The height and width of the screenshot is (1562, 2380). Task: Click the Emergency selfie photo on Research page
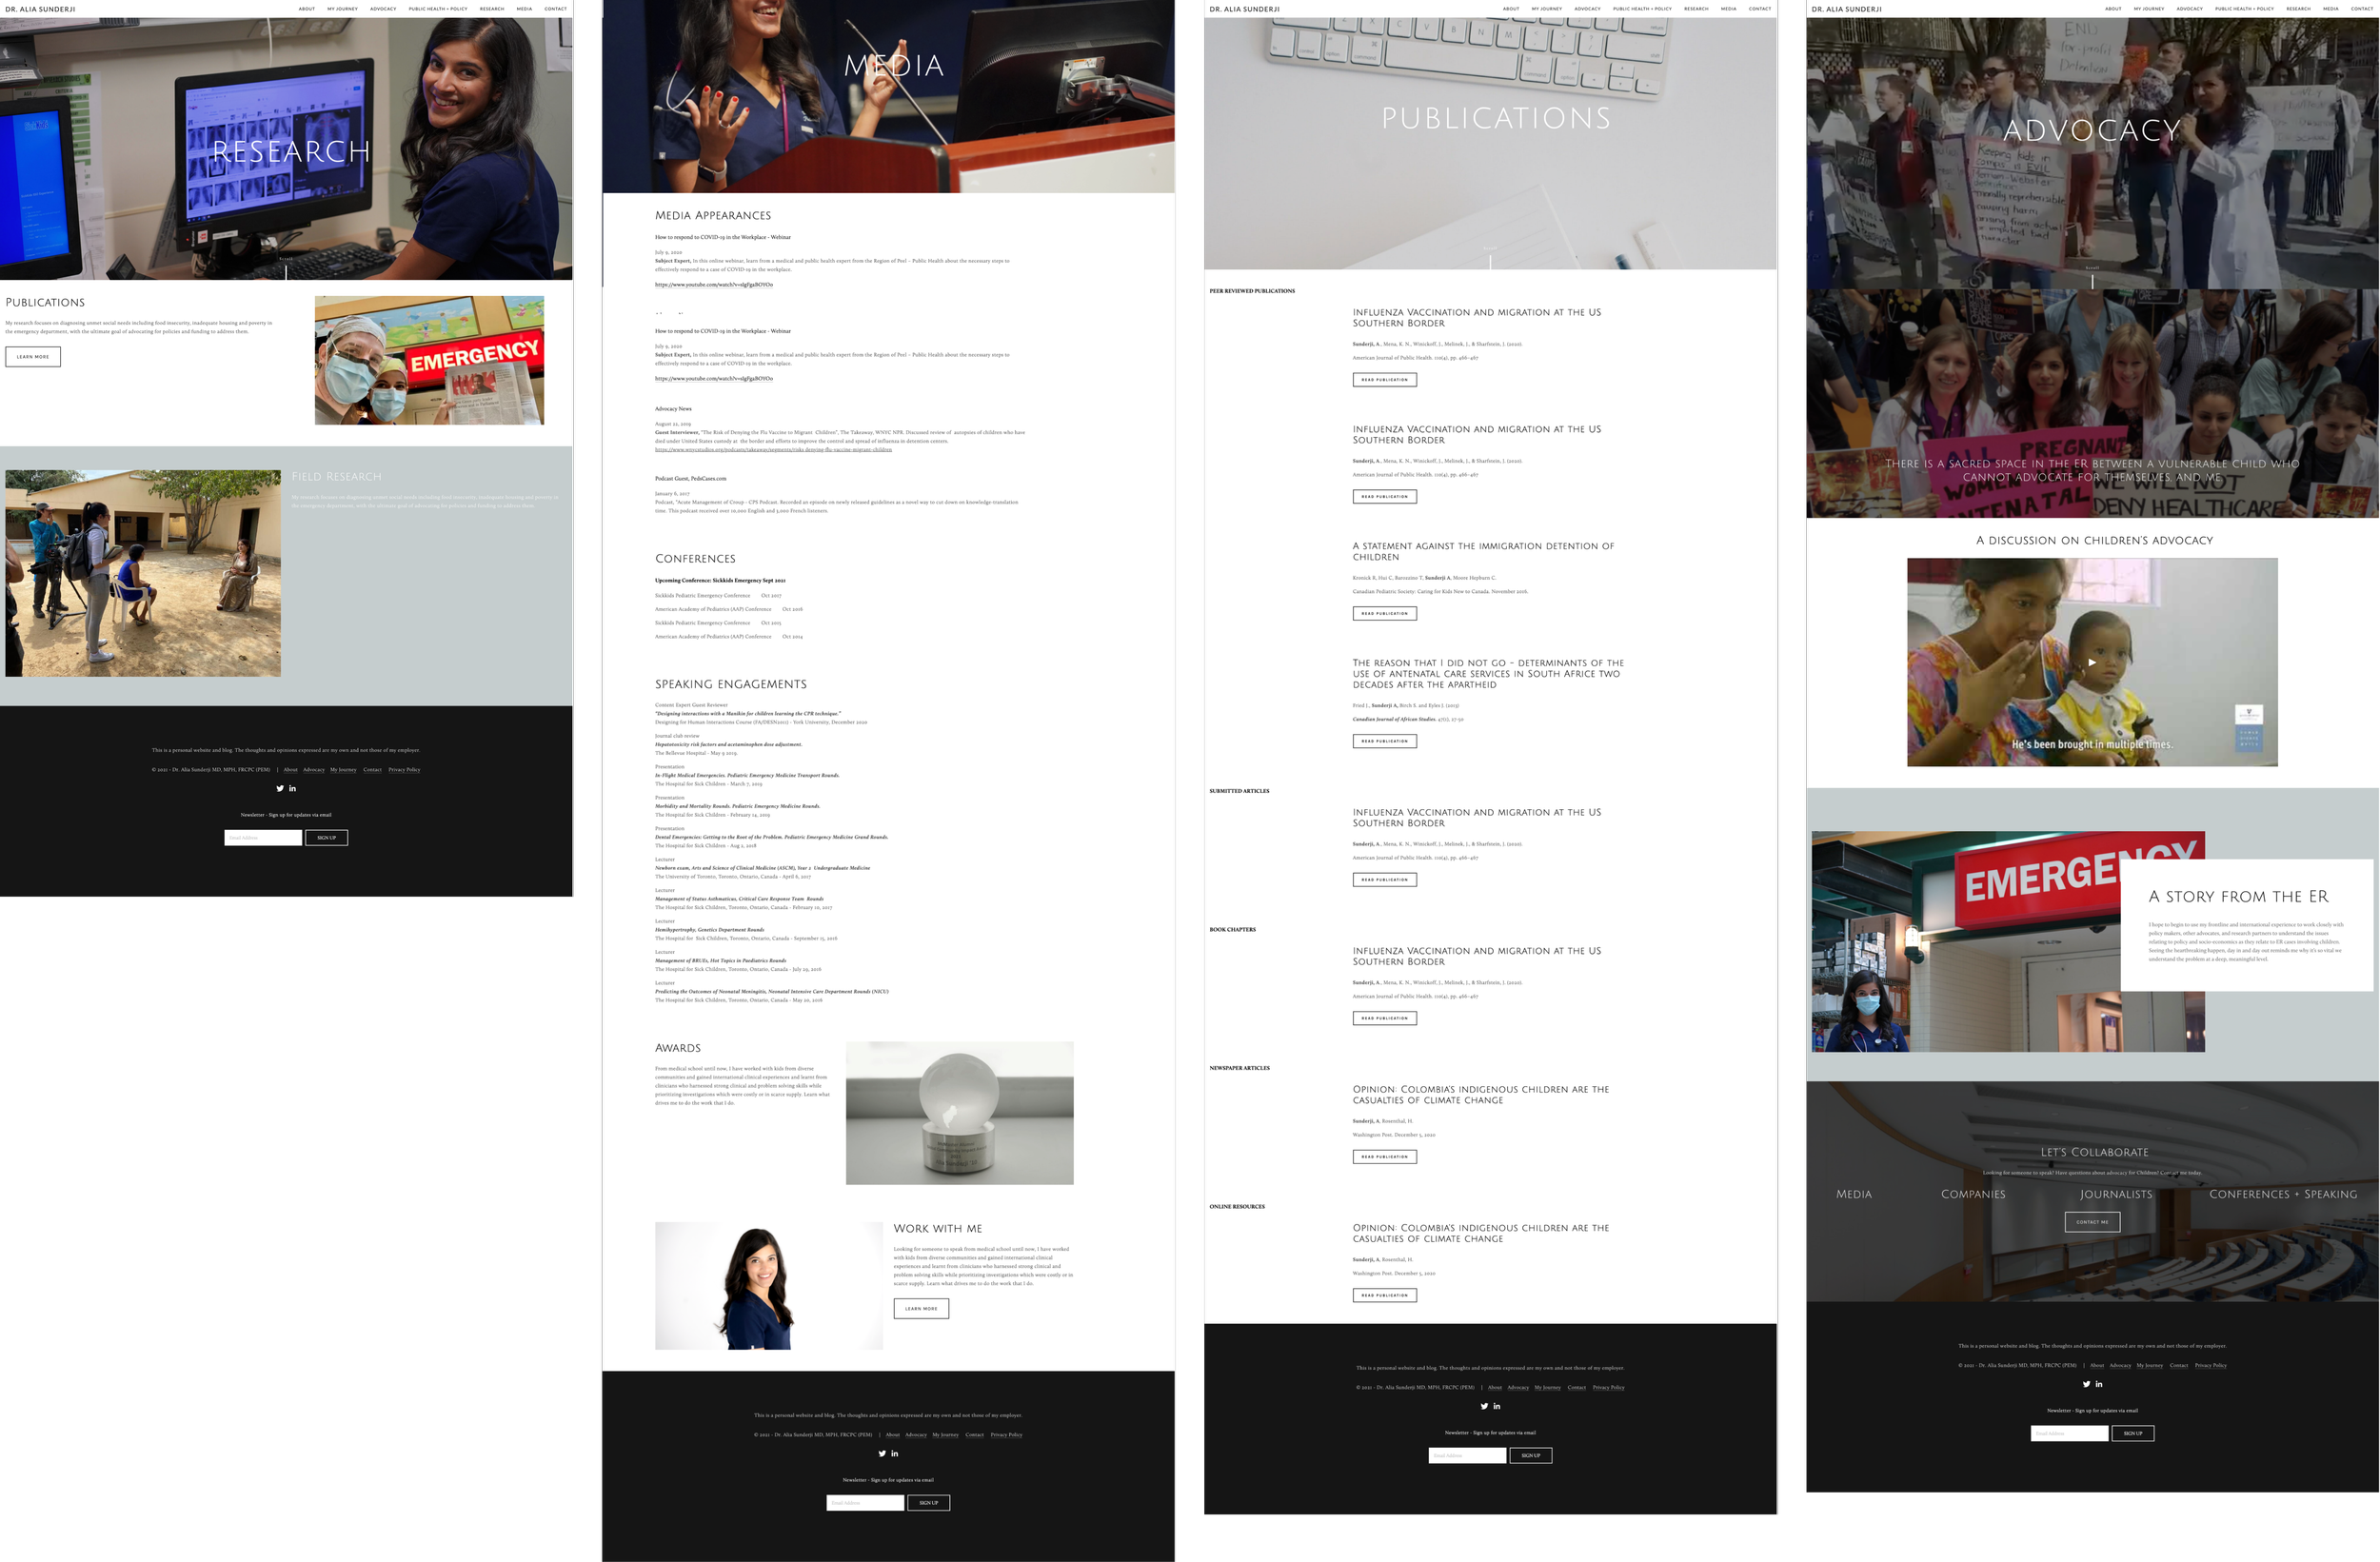(429, 360)
